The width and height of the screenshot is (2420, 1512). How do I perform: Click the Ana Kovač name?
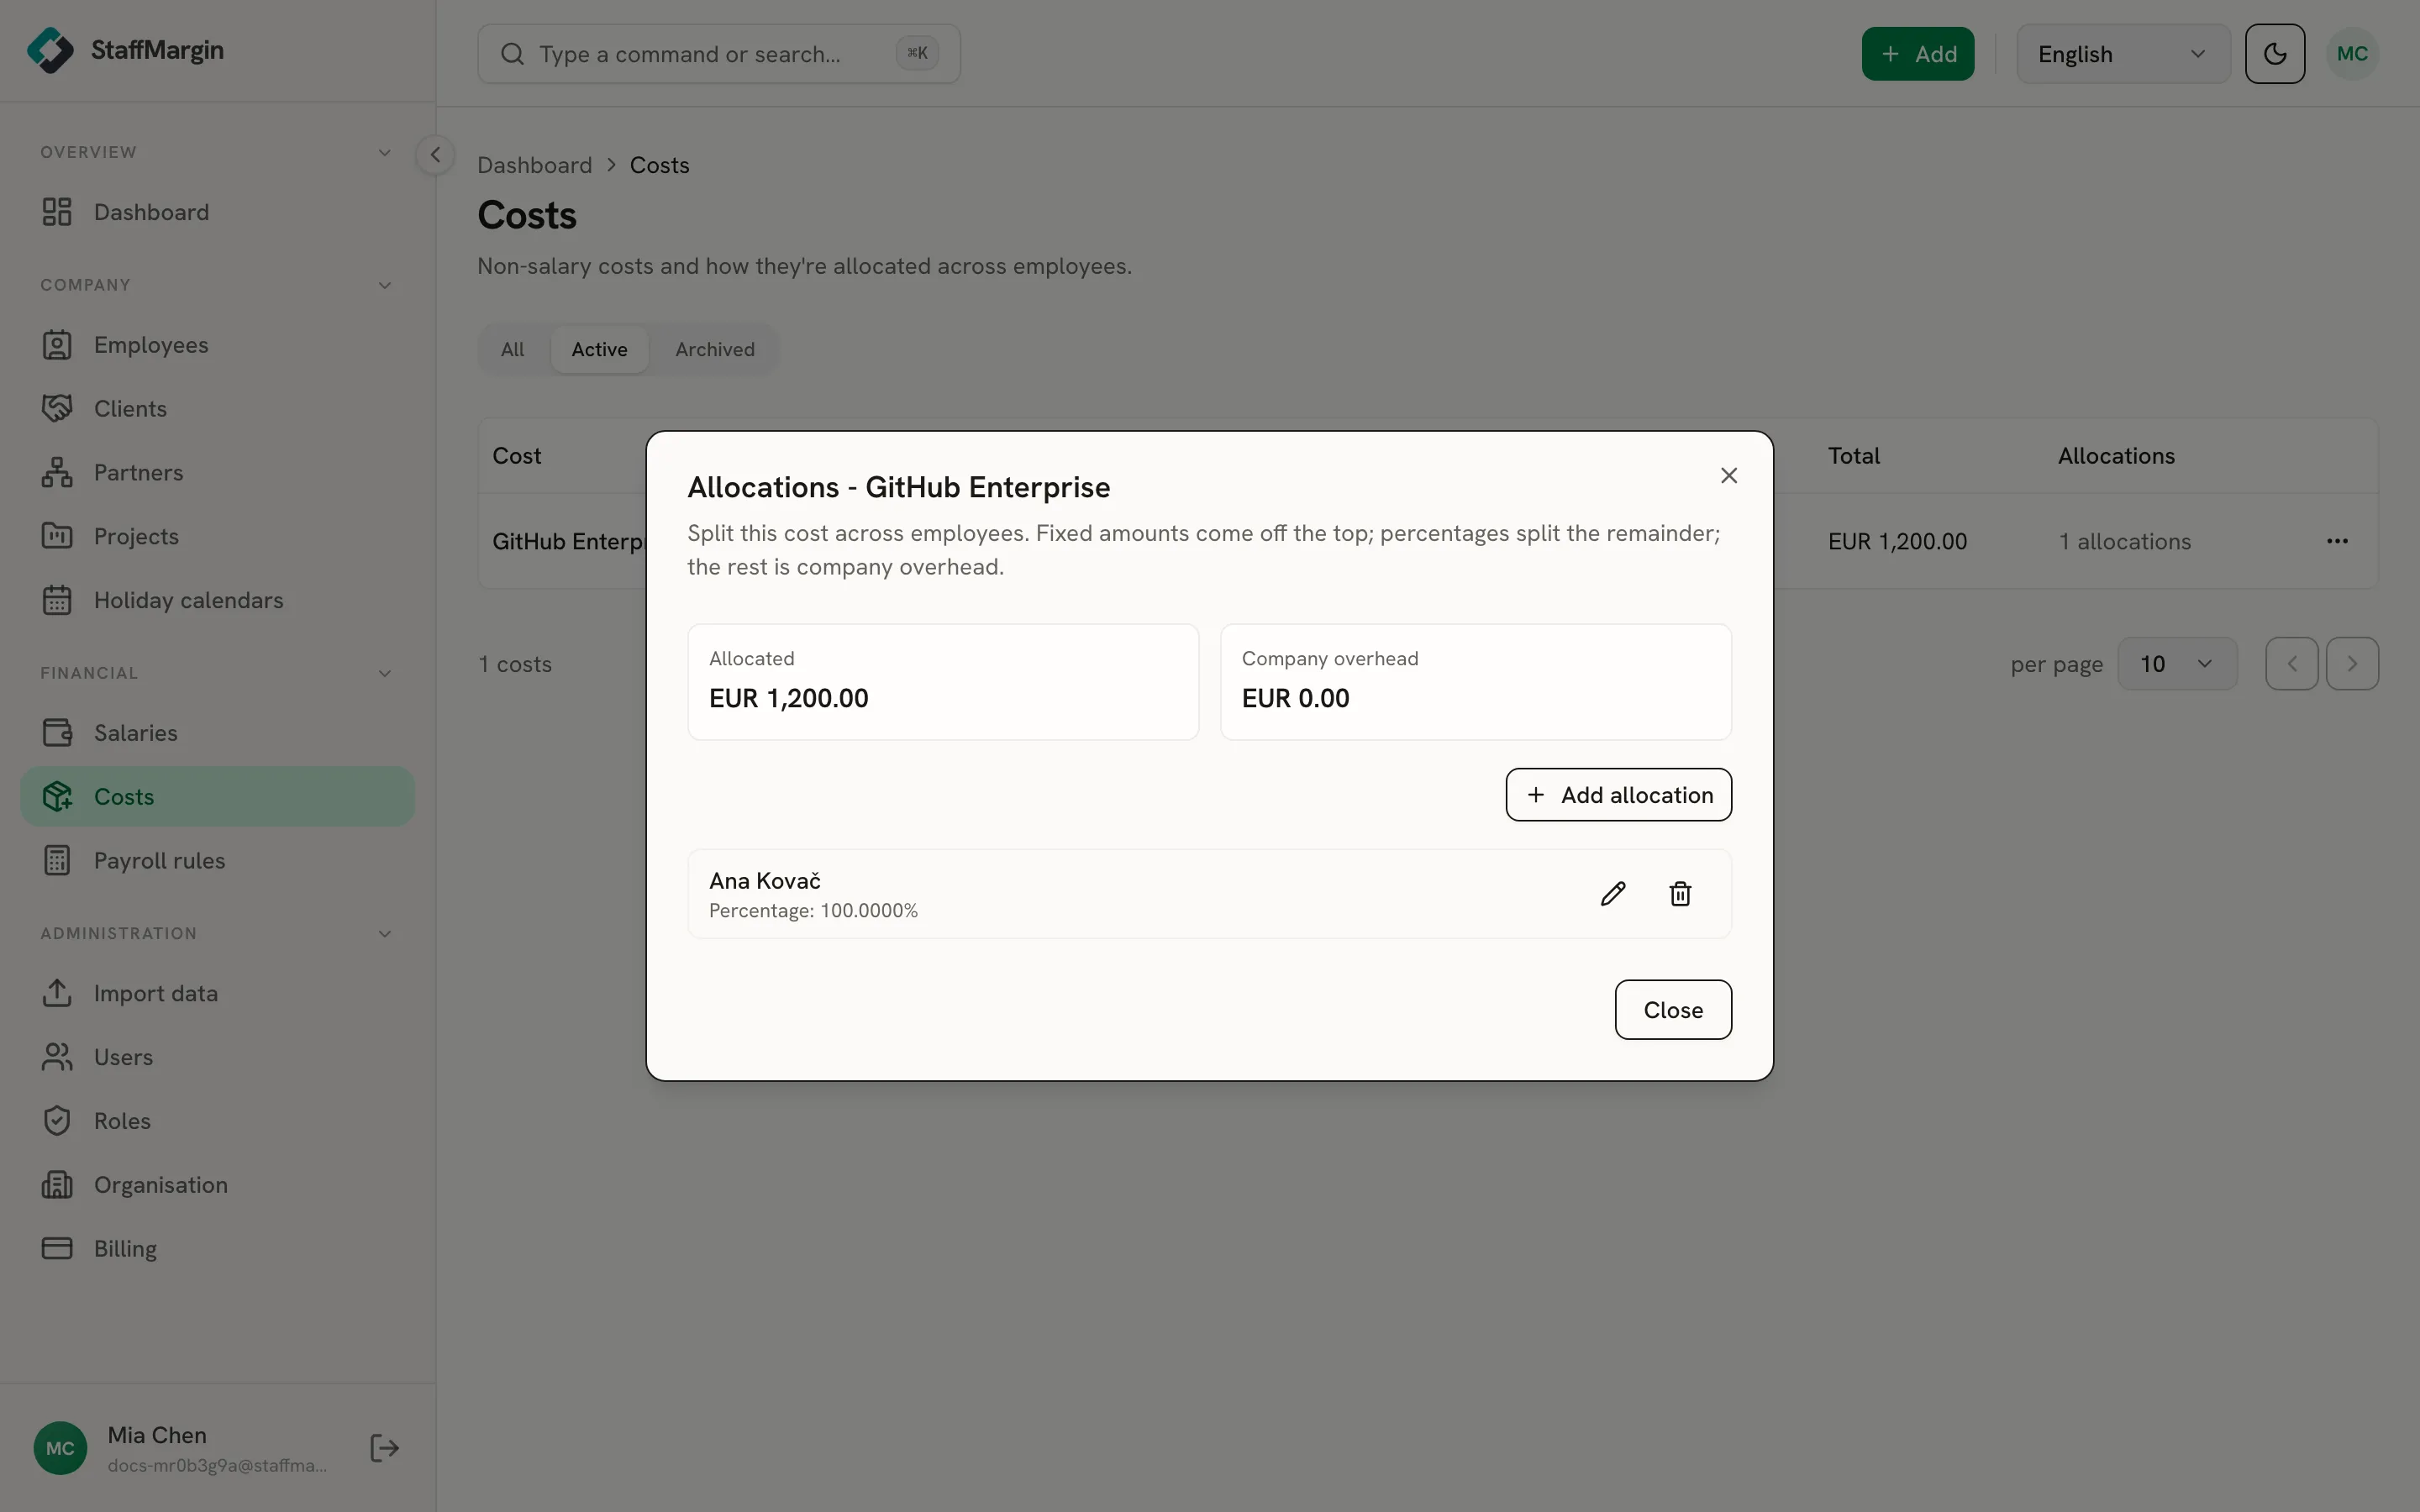click(x=765, y=881)
